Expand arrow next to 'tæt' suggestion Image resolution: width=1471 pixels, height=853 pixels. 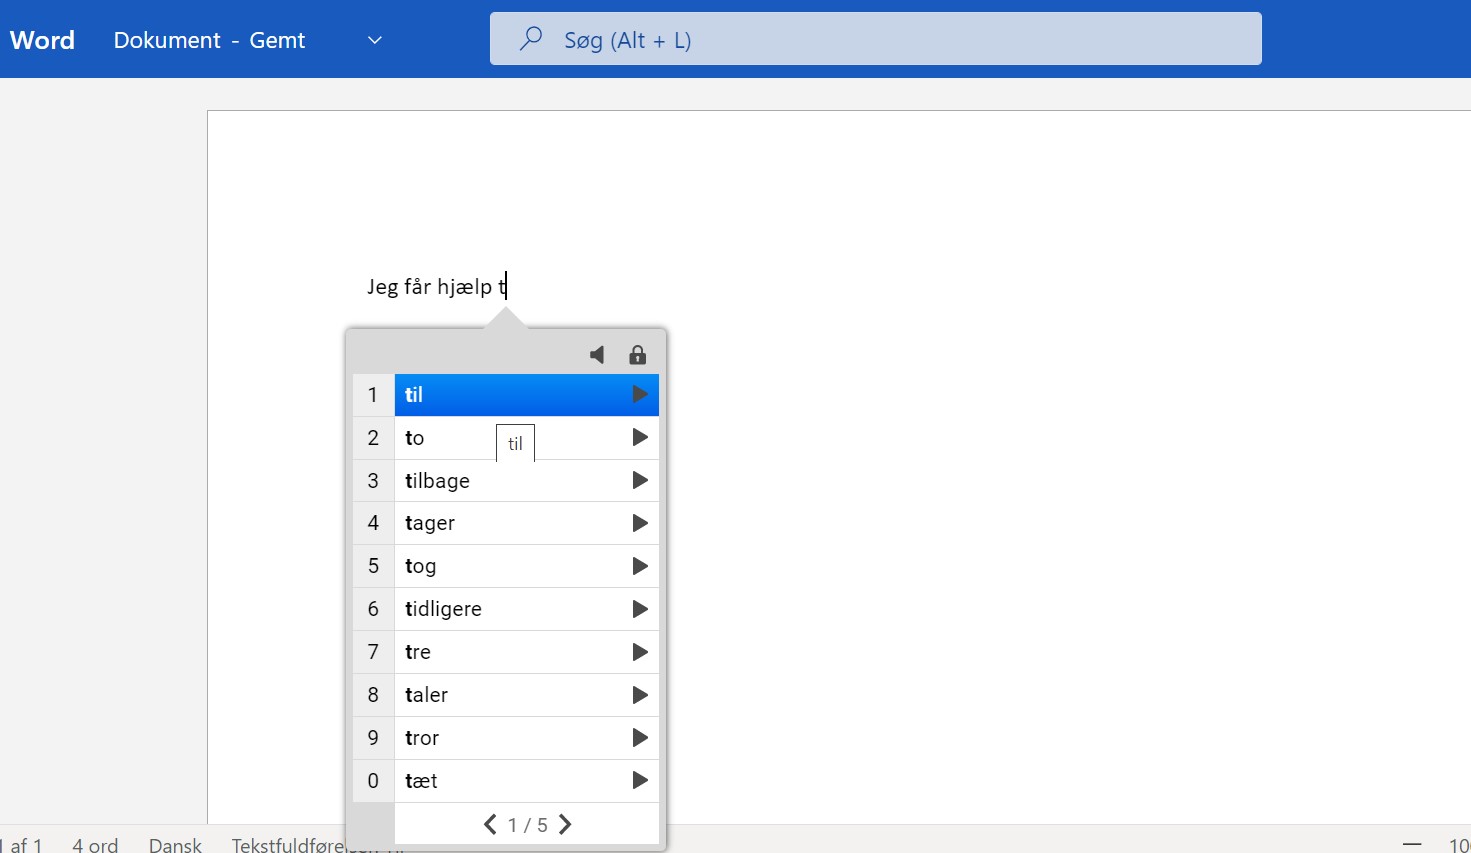pos(640,780)
